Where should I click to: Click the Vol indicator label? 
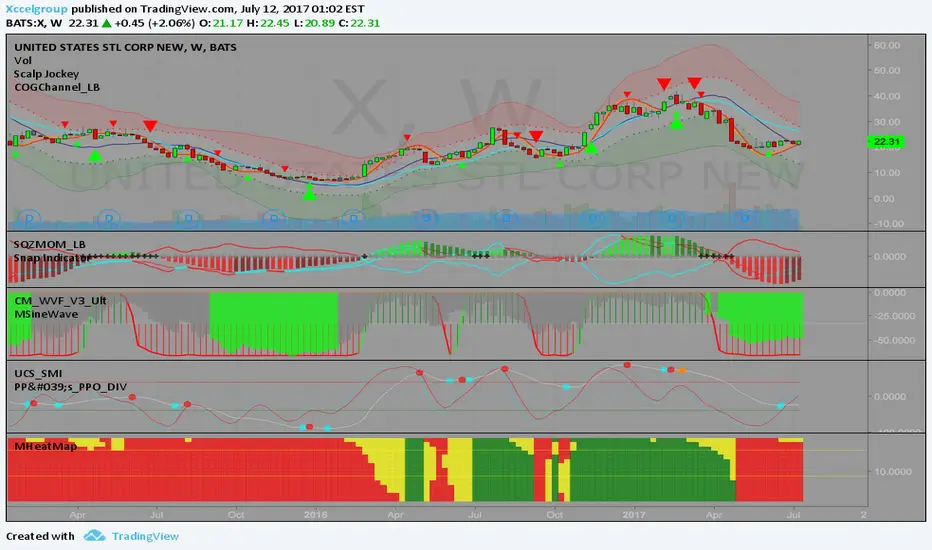[x=23, y=61]
